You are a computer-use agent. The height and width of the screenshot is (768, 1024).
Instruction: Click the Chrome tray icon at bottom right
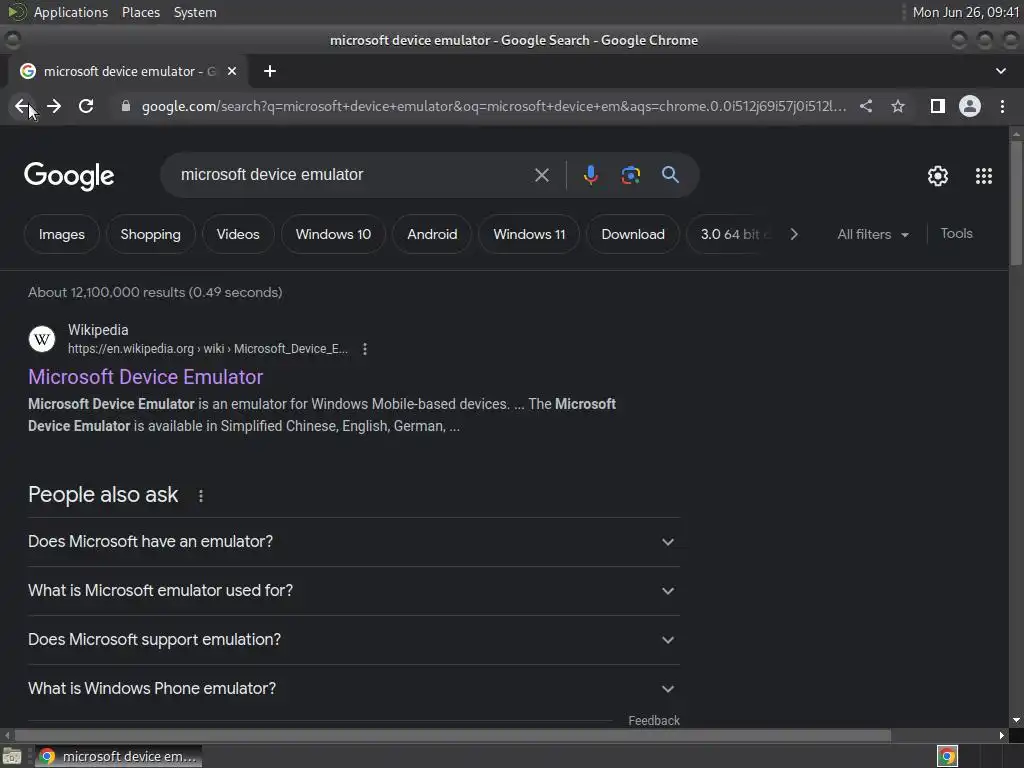(947, 756)
